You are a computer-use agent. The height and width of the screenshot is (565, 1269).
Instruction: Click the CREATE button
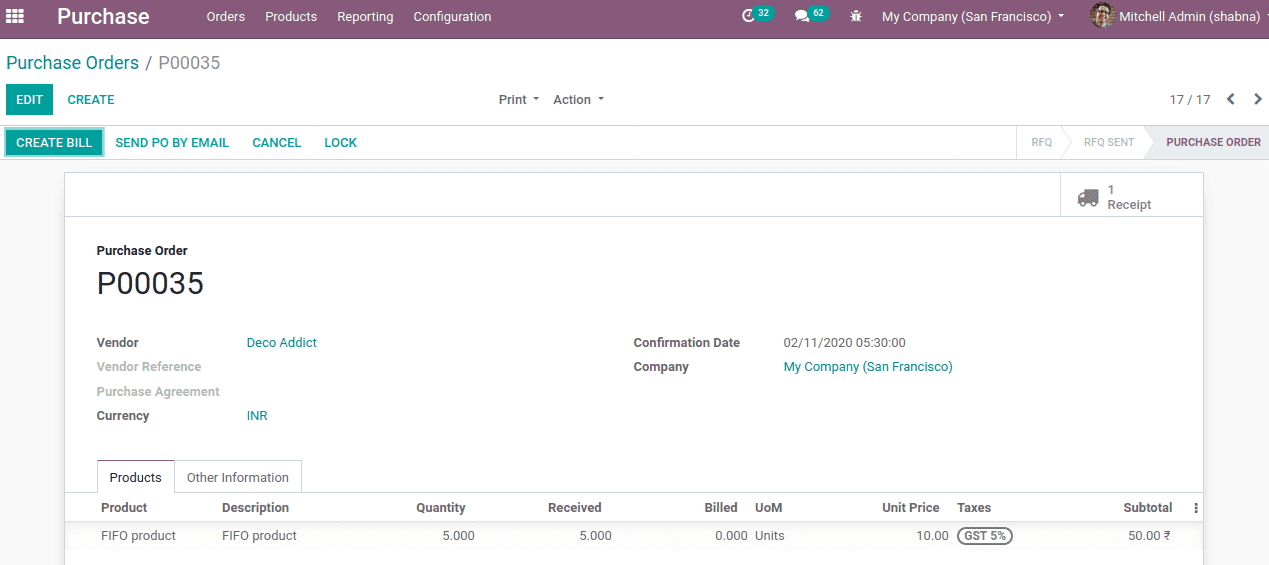[91, 100]
